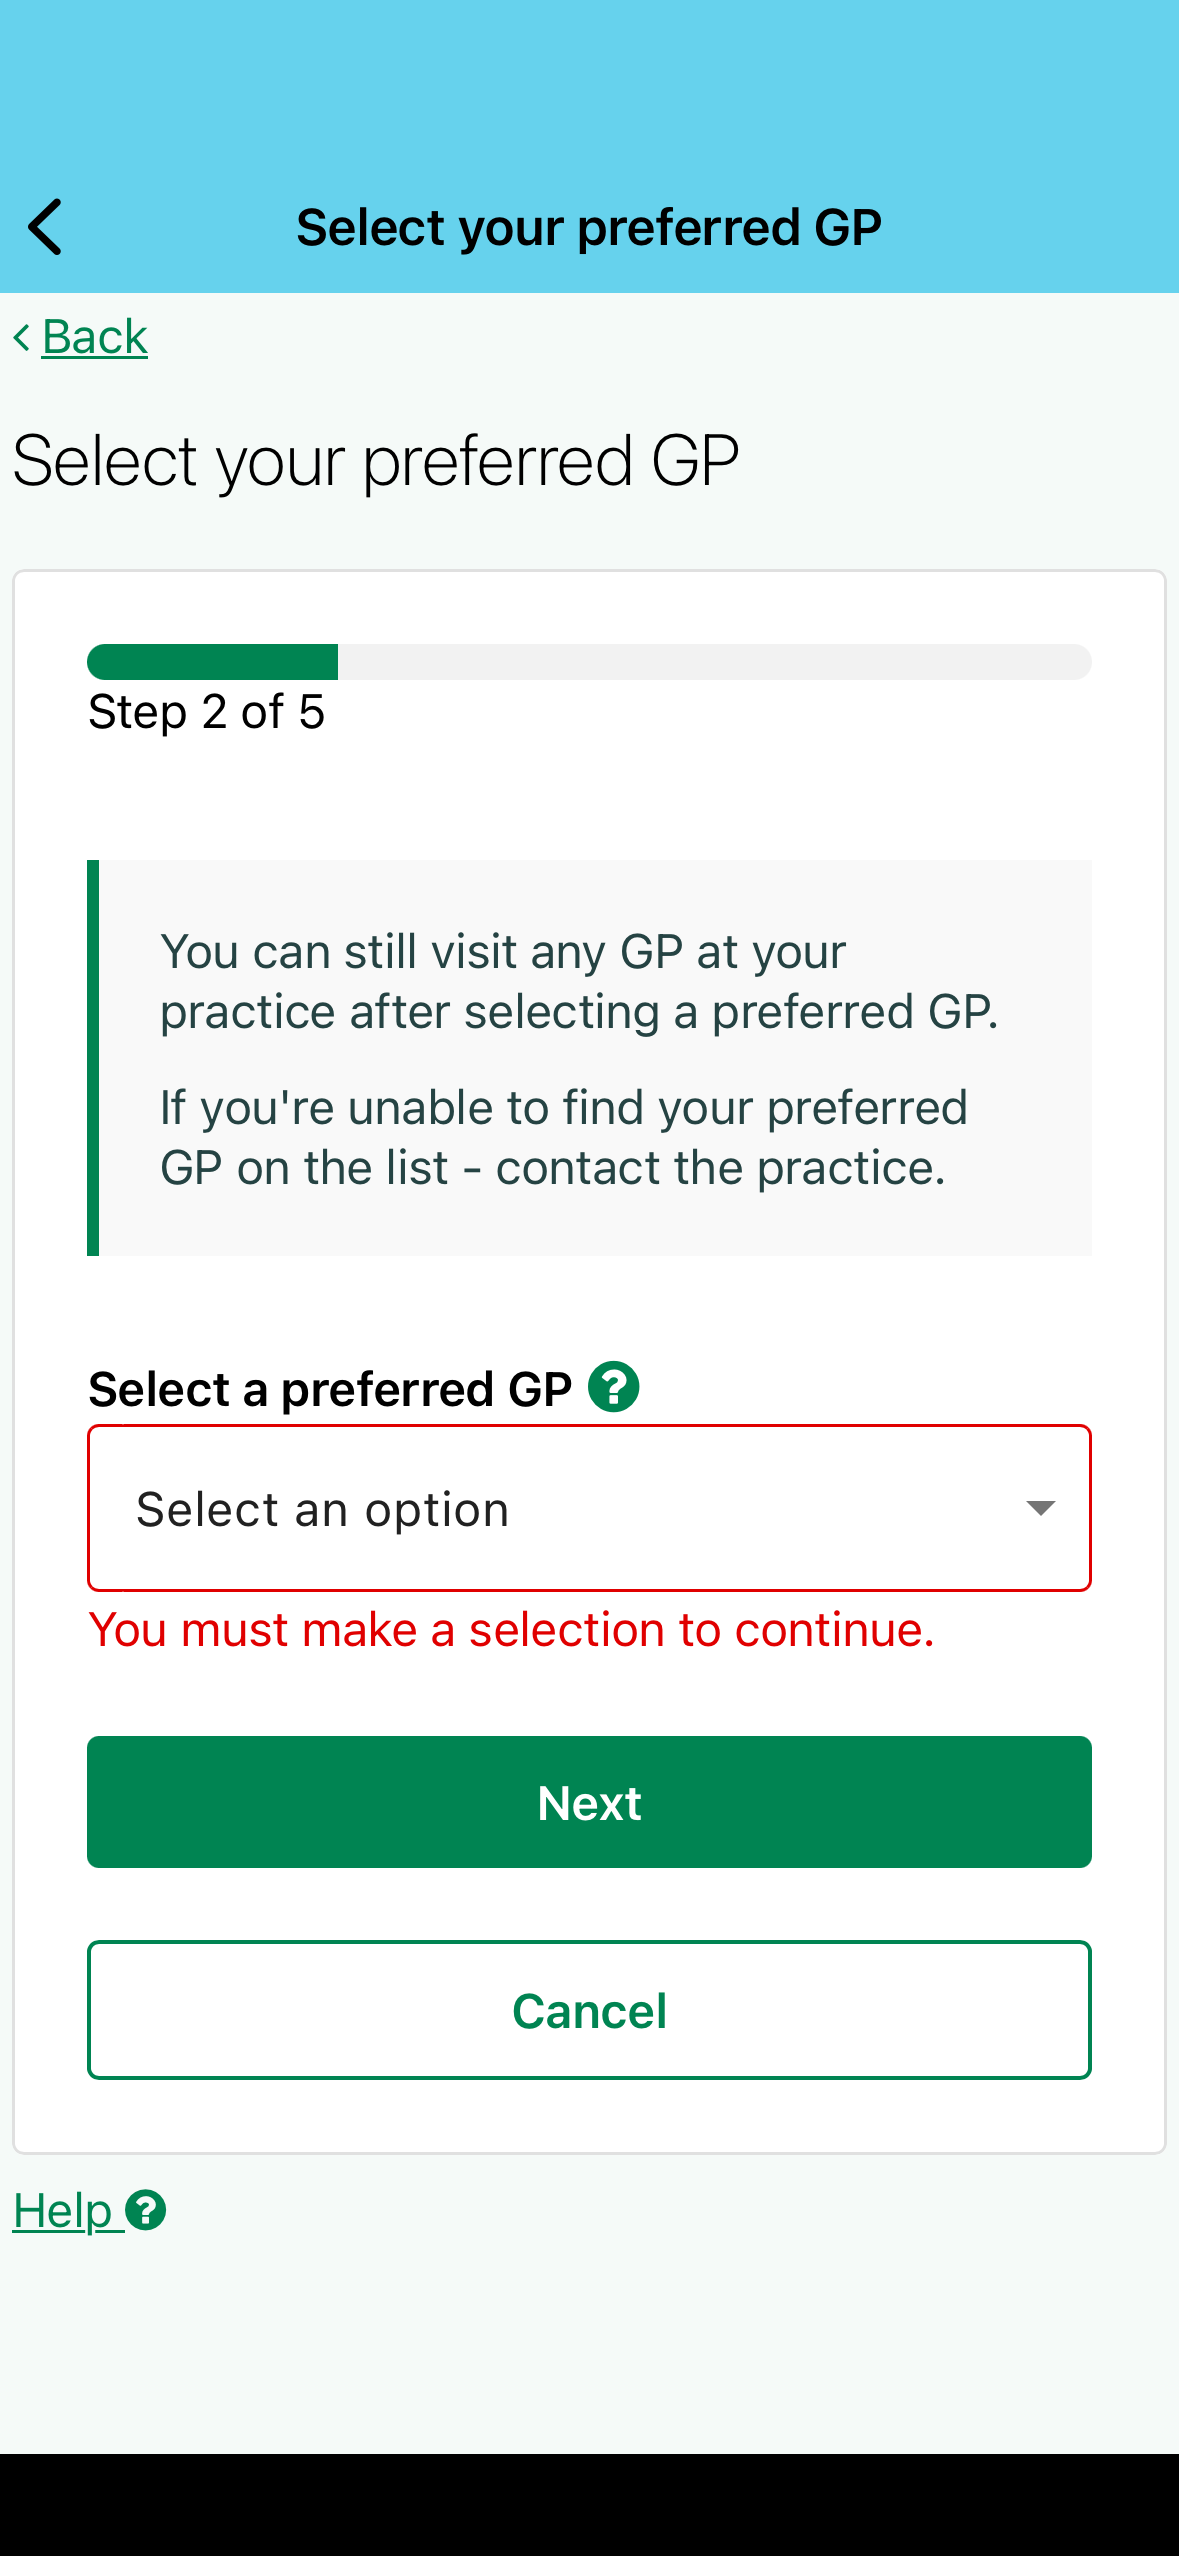
Task: Click the green filled part of the progress bar
Action: coord(212,662)
